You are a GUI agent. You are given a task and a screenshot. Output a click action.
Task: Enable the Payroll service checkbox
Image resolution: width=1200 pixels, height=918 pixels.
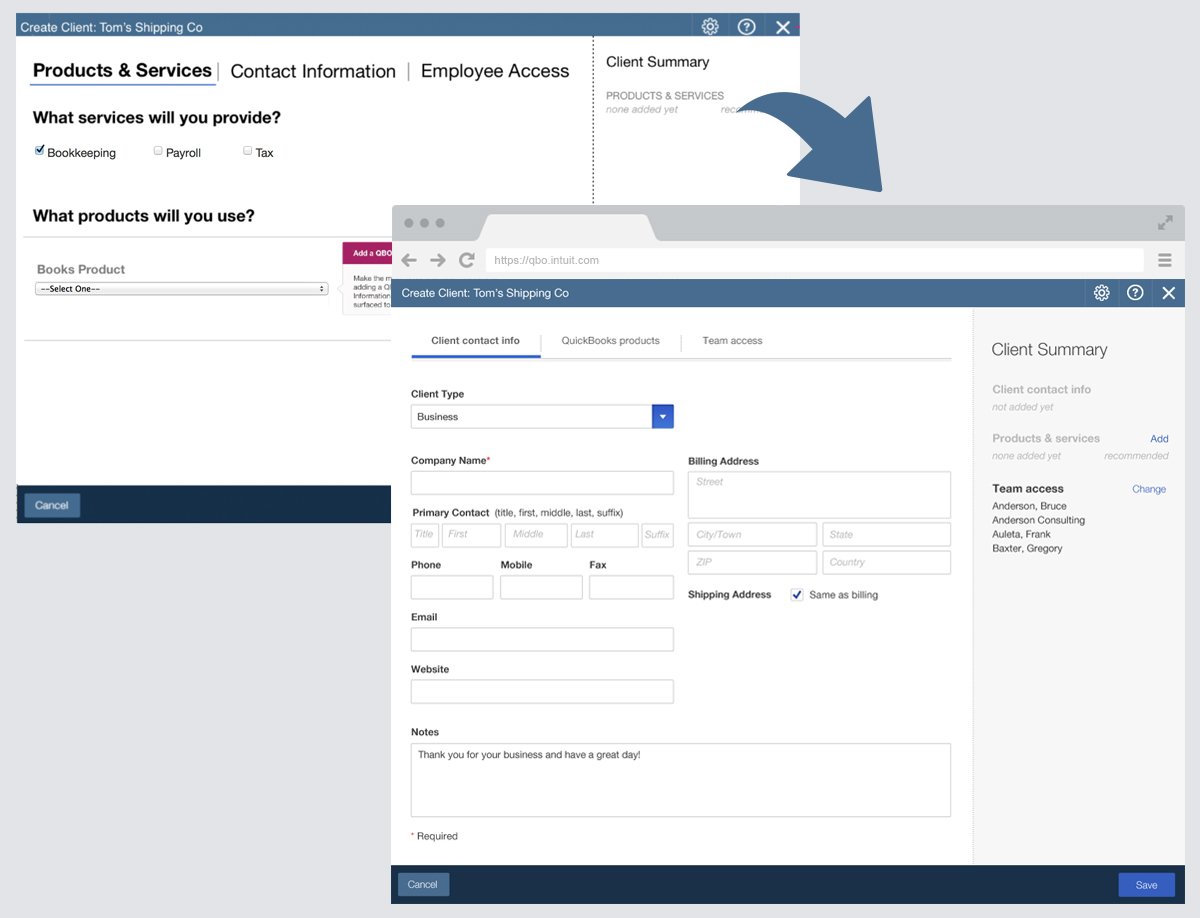tap(158, 151)
